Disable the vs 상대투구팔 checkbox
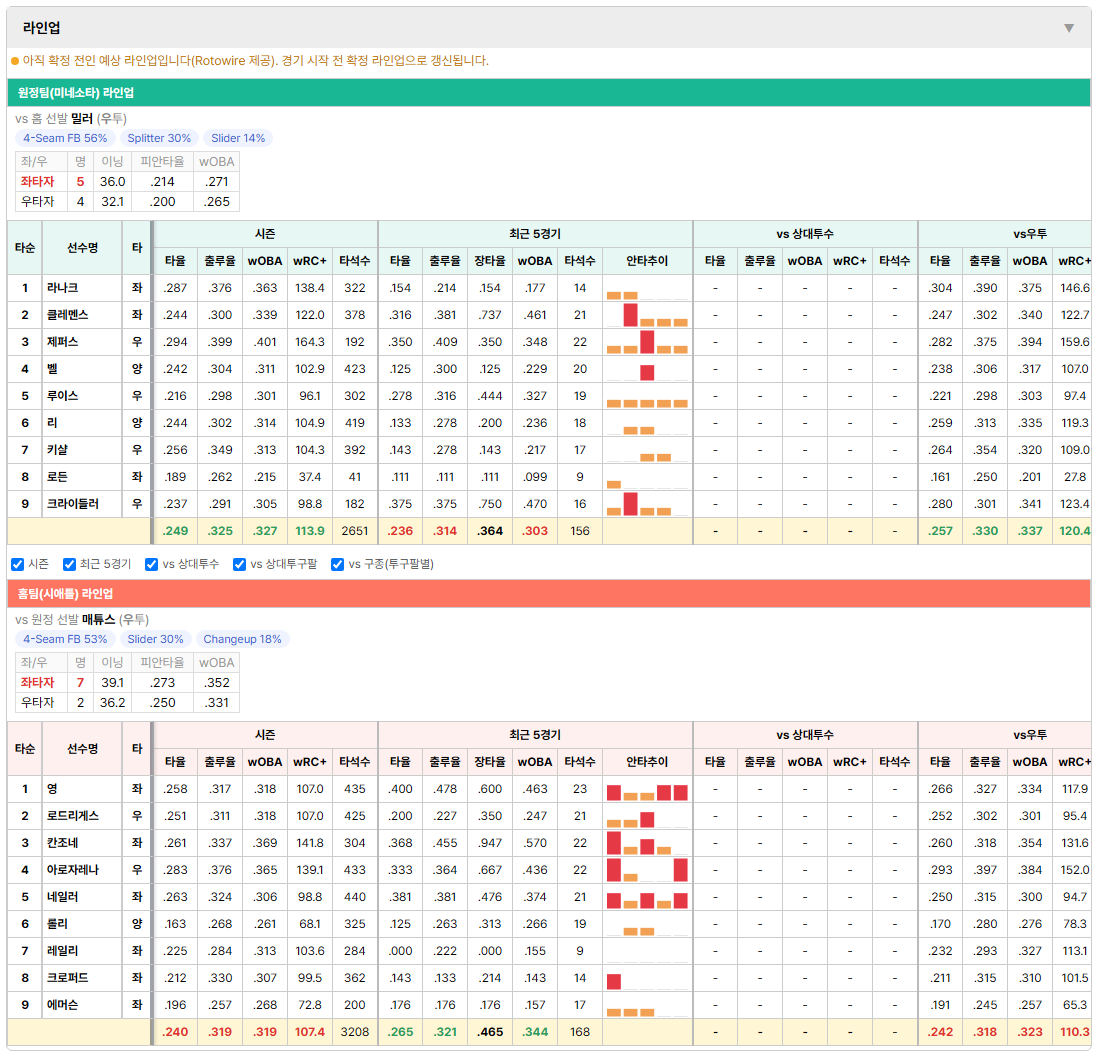This screenshot has height=1057, width=1098. point(239,565)
